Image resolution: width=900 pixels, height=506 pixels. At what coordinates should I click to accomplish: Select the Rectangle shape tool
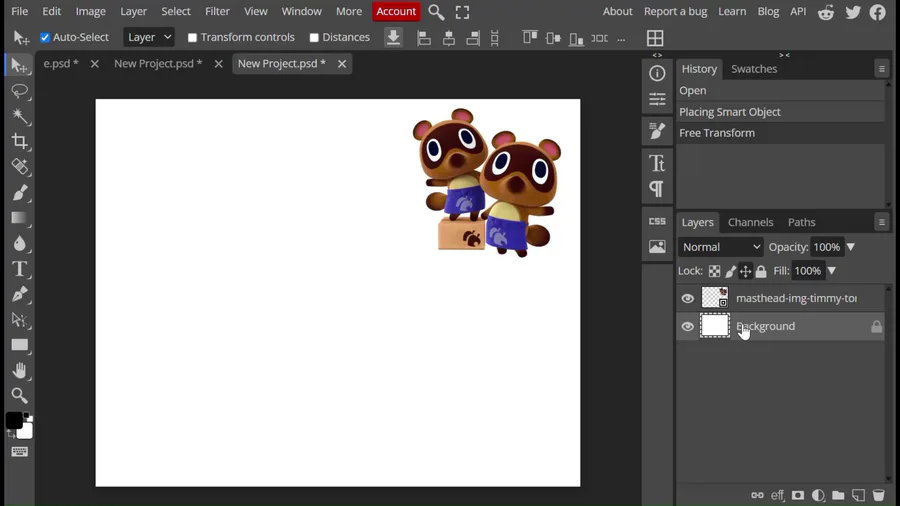click(20, 345)
